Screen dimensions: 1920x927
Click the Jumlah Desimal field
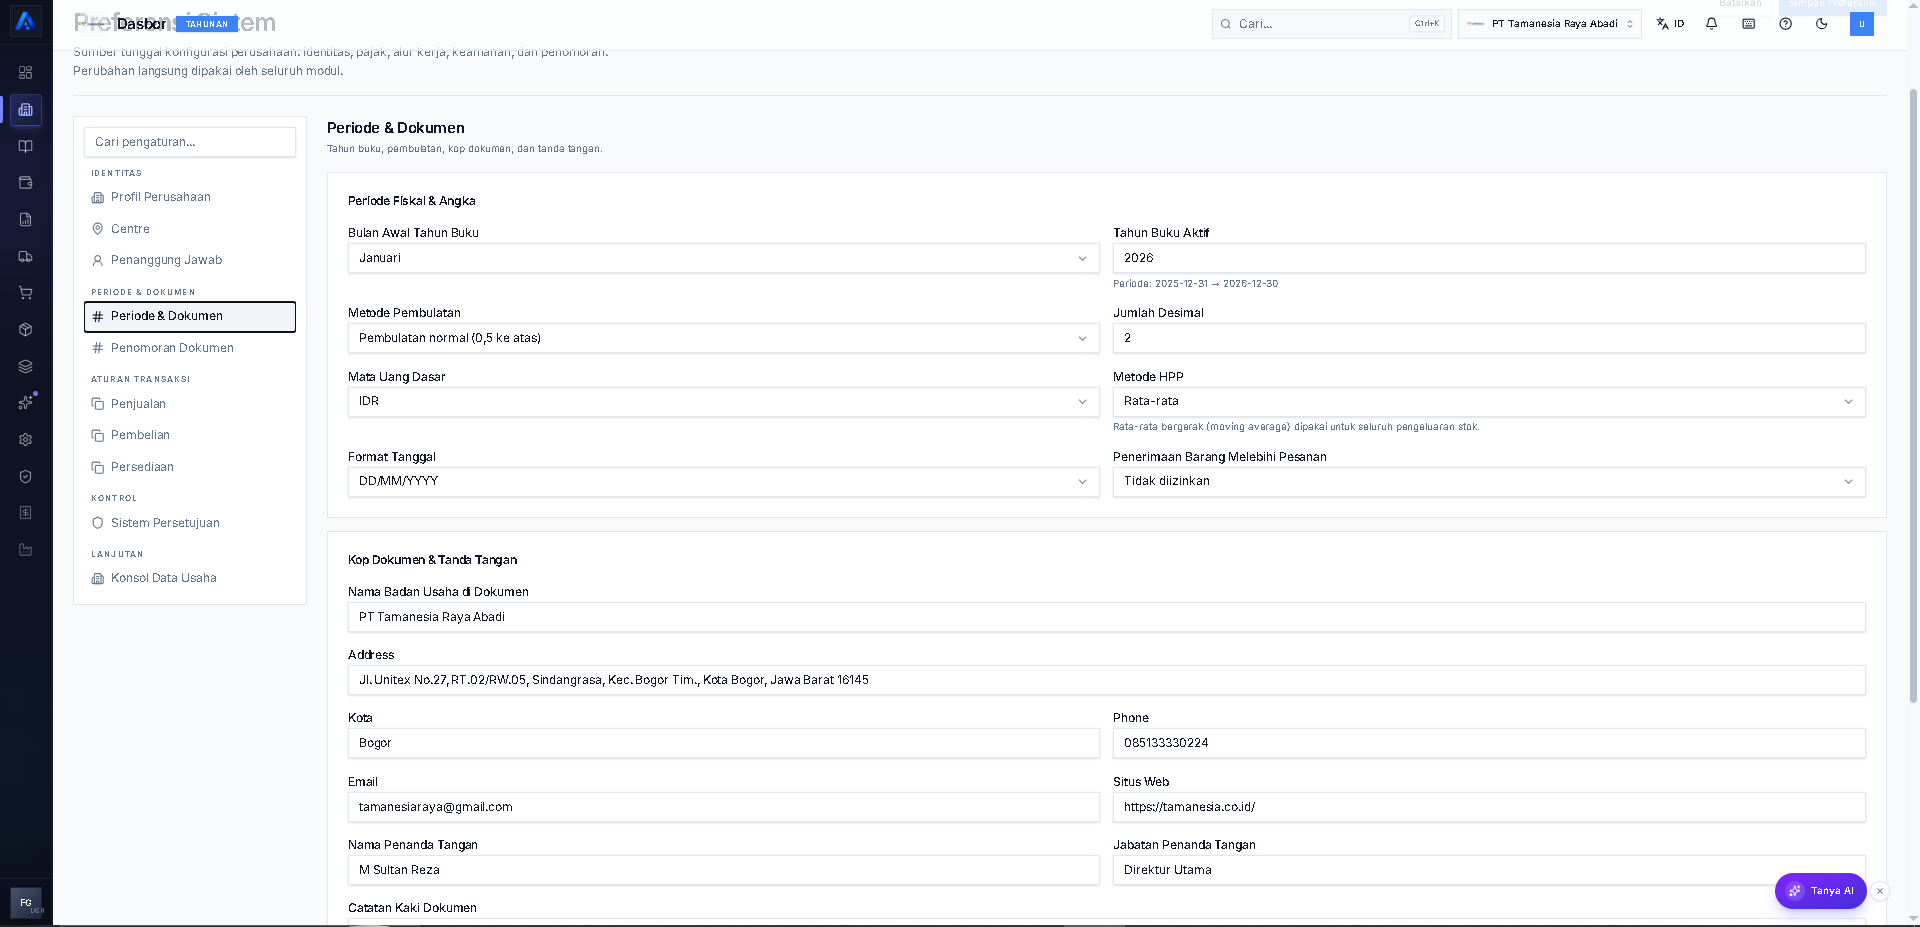coord(1489,338)
